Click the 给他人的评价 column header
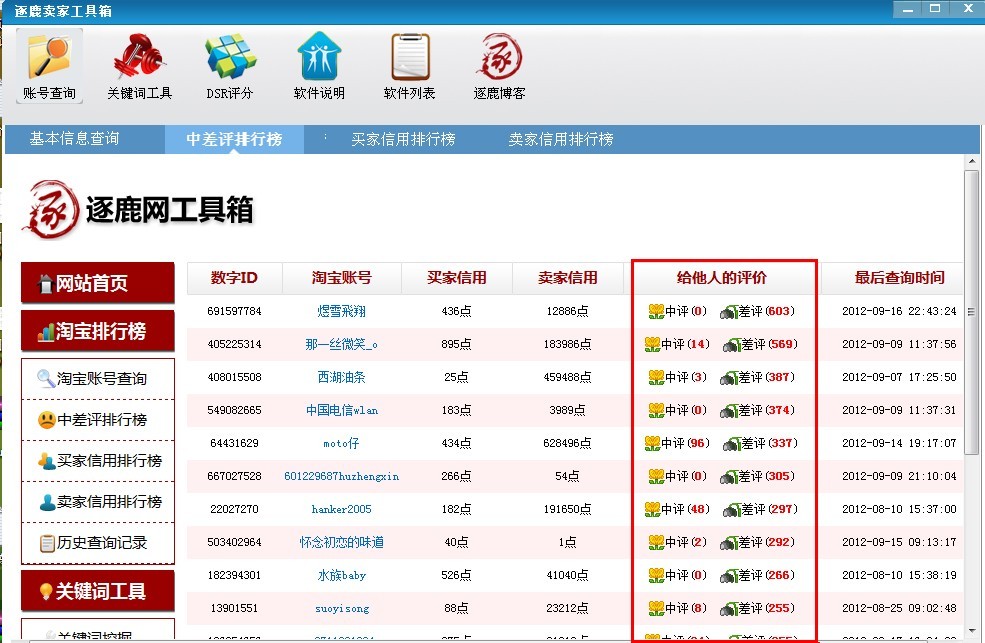The width and height of the screenshot is (985, 643). 722,278
